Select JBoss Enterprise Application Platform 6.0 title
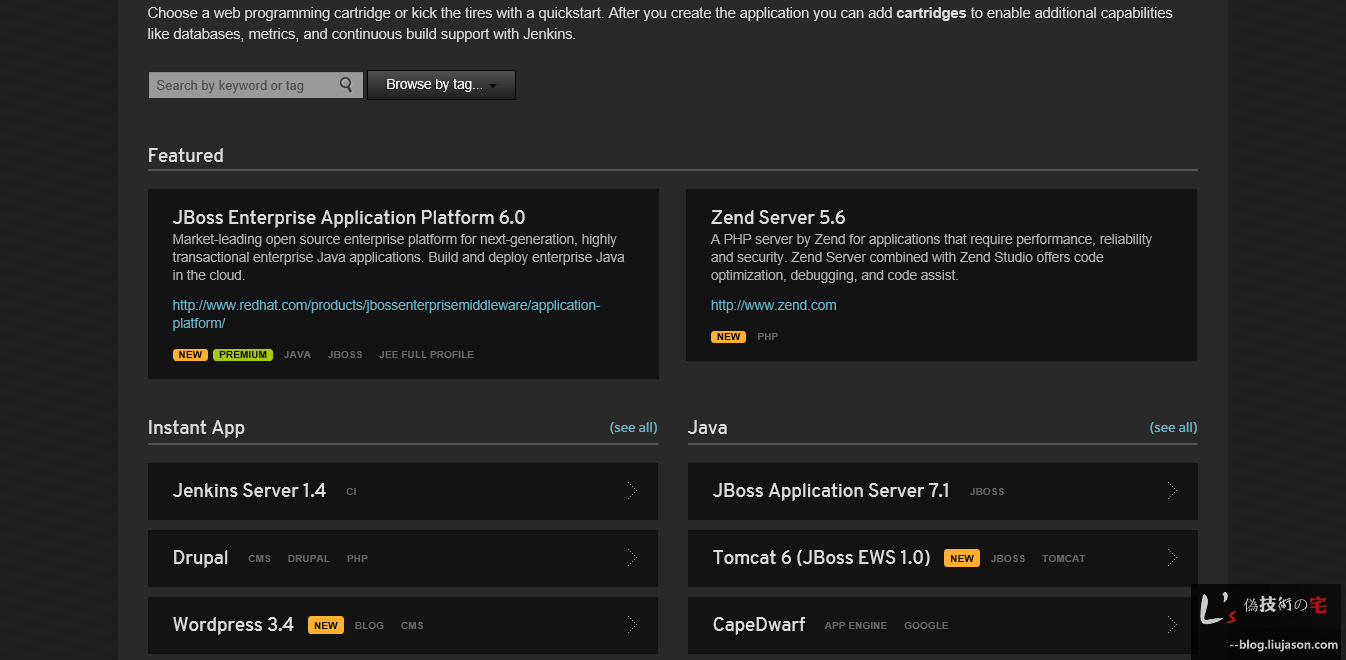The height and width of the screenshot is (660, 1346). (x=349, y=217)
